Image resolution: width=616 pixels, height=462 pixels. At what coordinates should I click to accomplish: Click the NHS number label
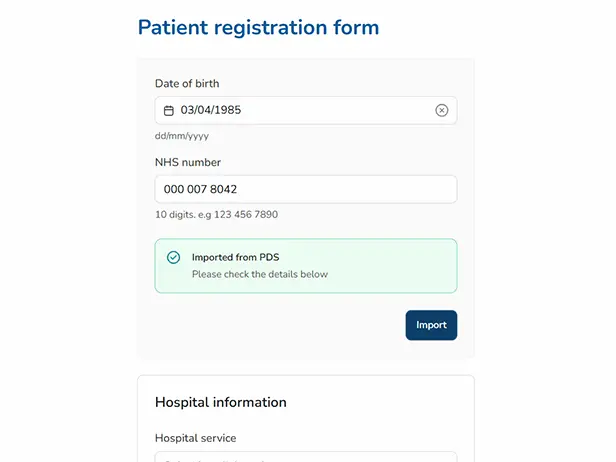(x=188, y=162)
